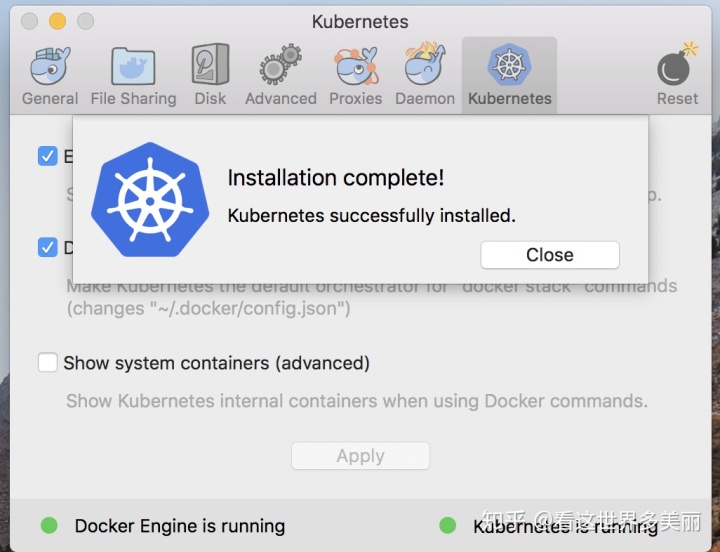Select the Proxies whale tab
This screenshot has width=720, height=552.
point(355,76)
